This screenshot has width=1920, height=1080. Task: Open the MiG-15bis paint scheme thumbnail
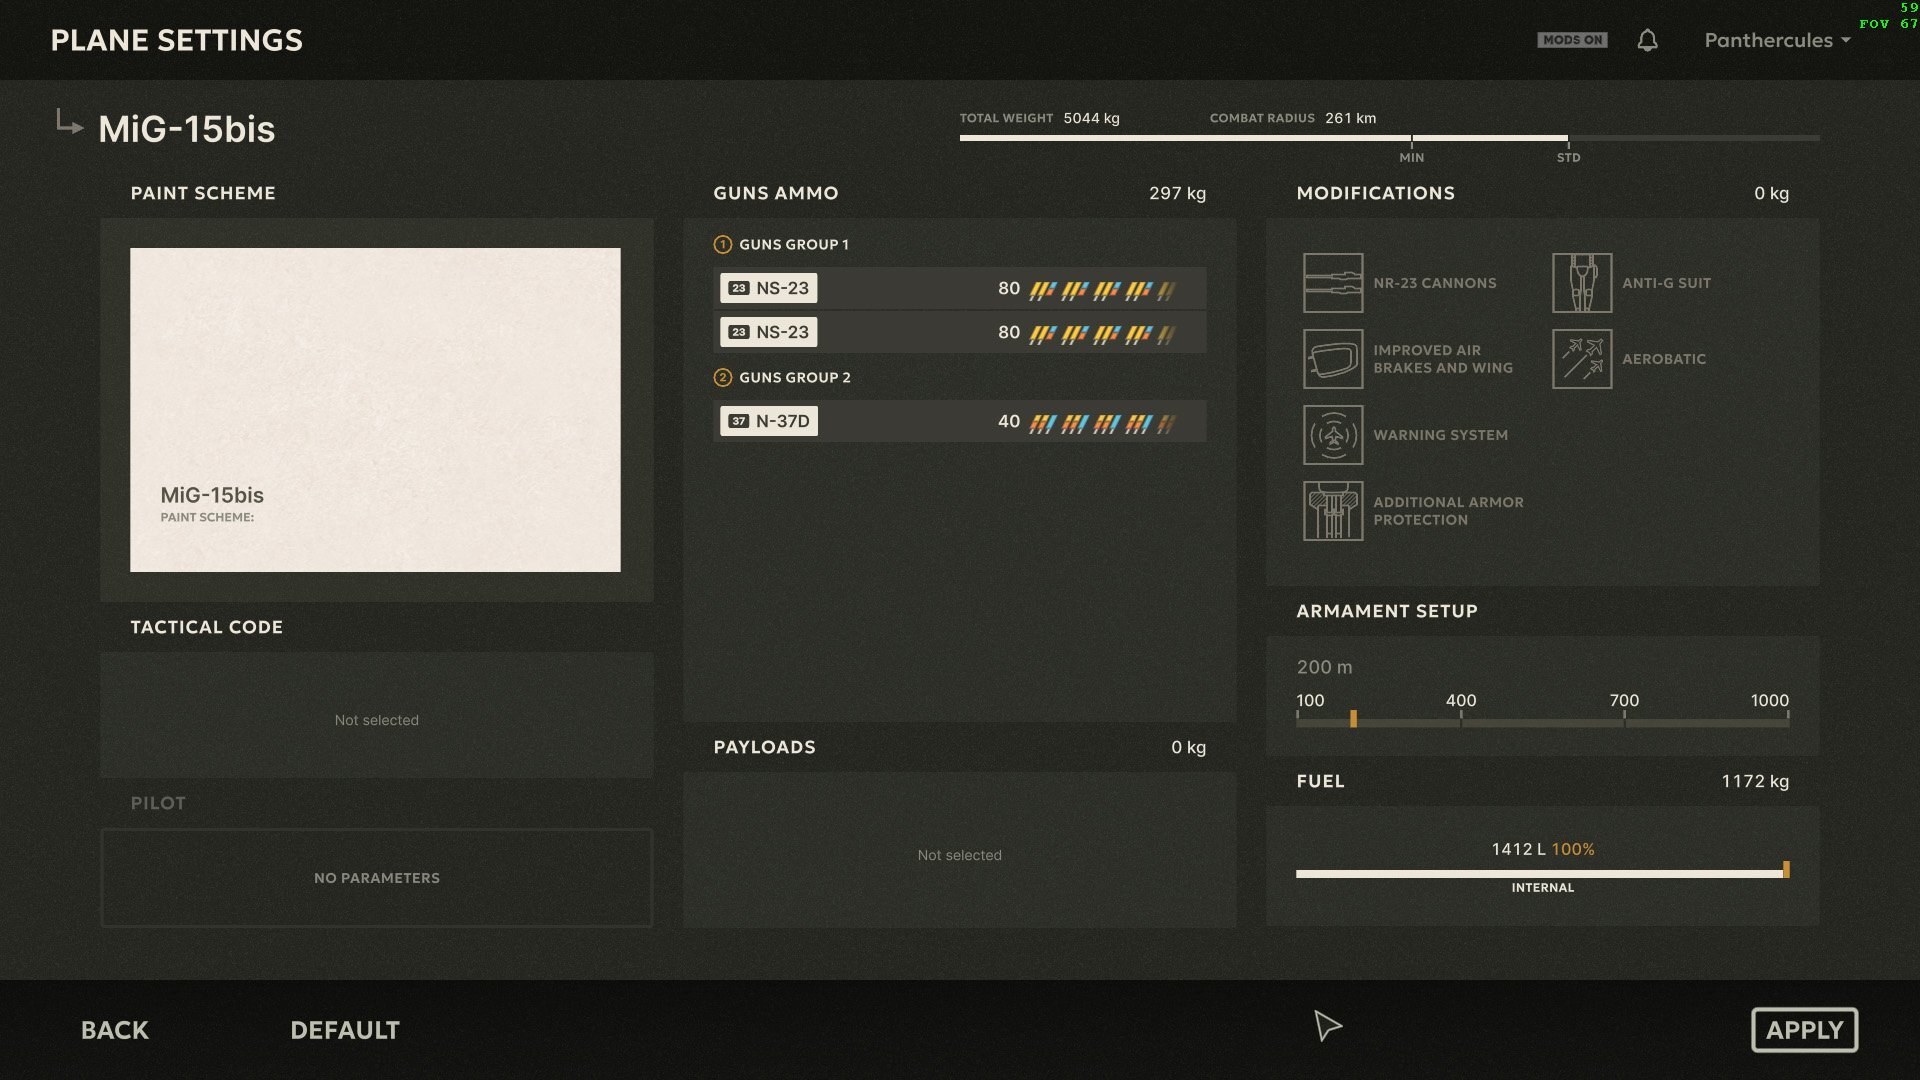click(x=375, y=410)
